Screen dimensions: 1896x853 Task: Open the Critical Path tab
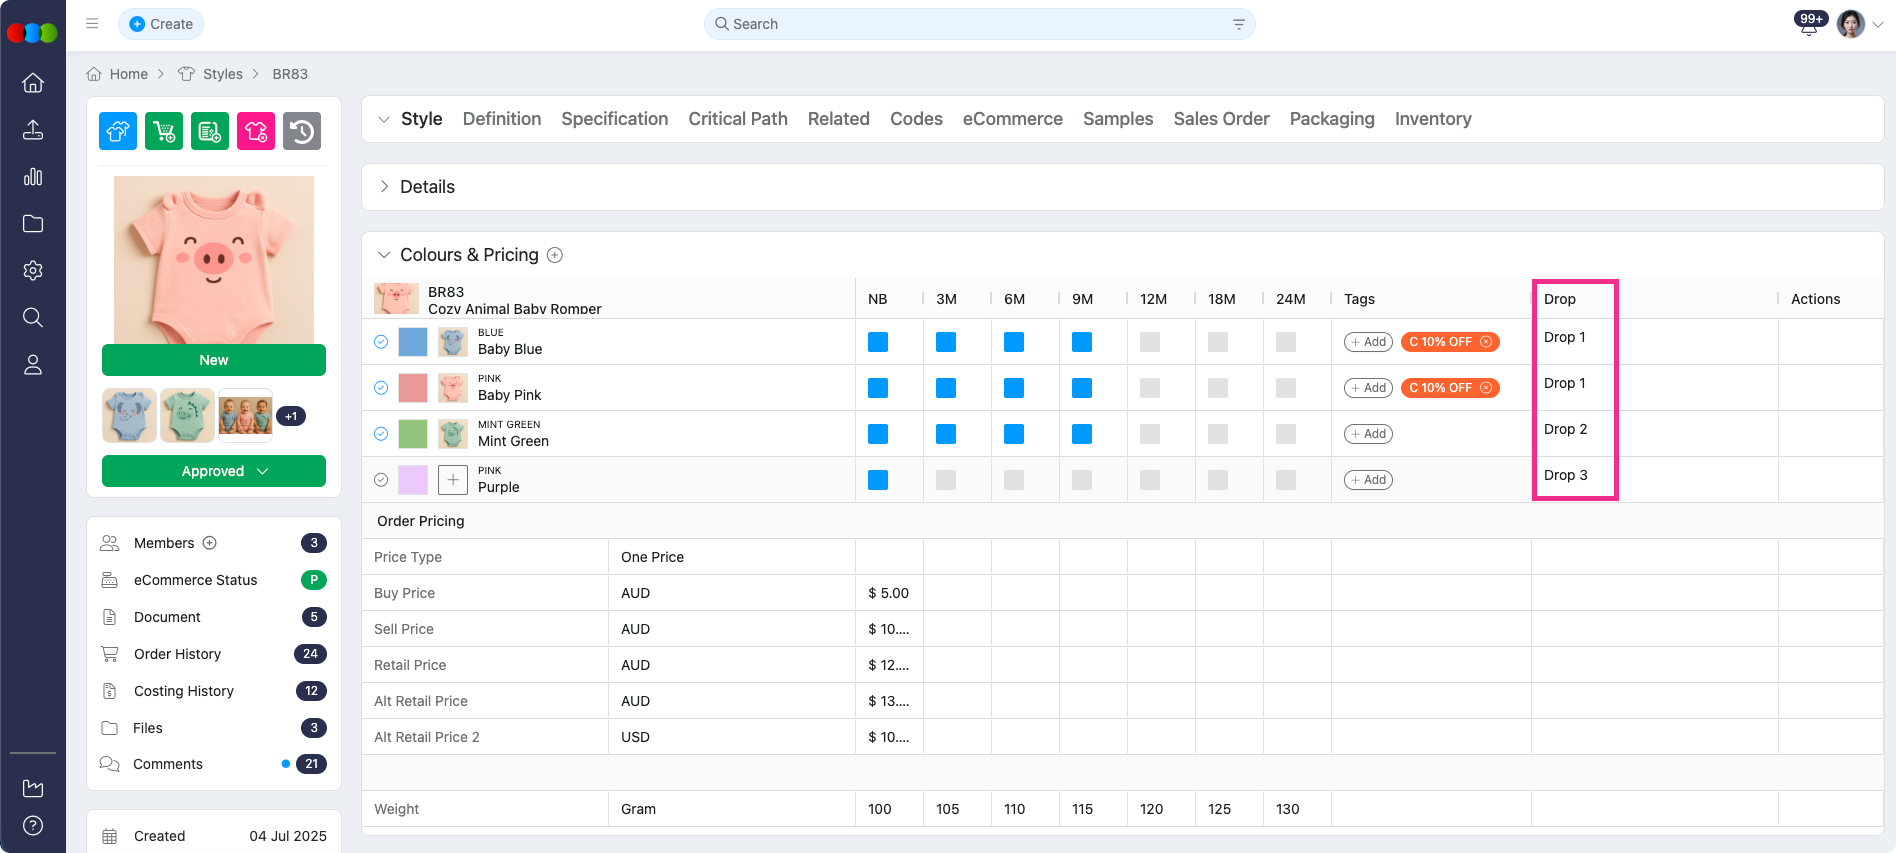click(x=737, y=119)
